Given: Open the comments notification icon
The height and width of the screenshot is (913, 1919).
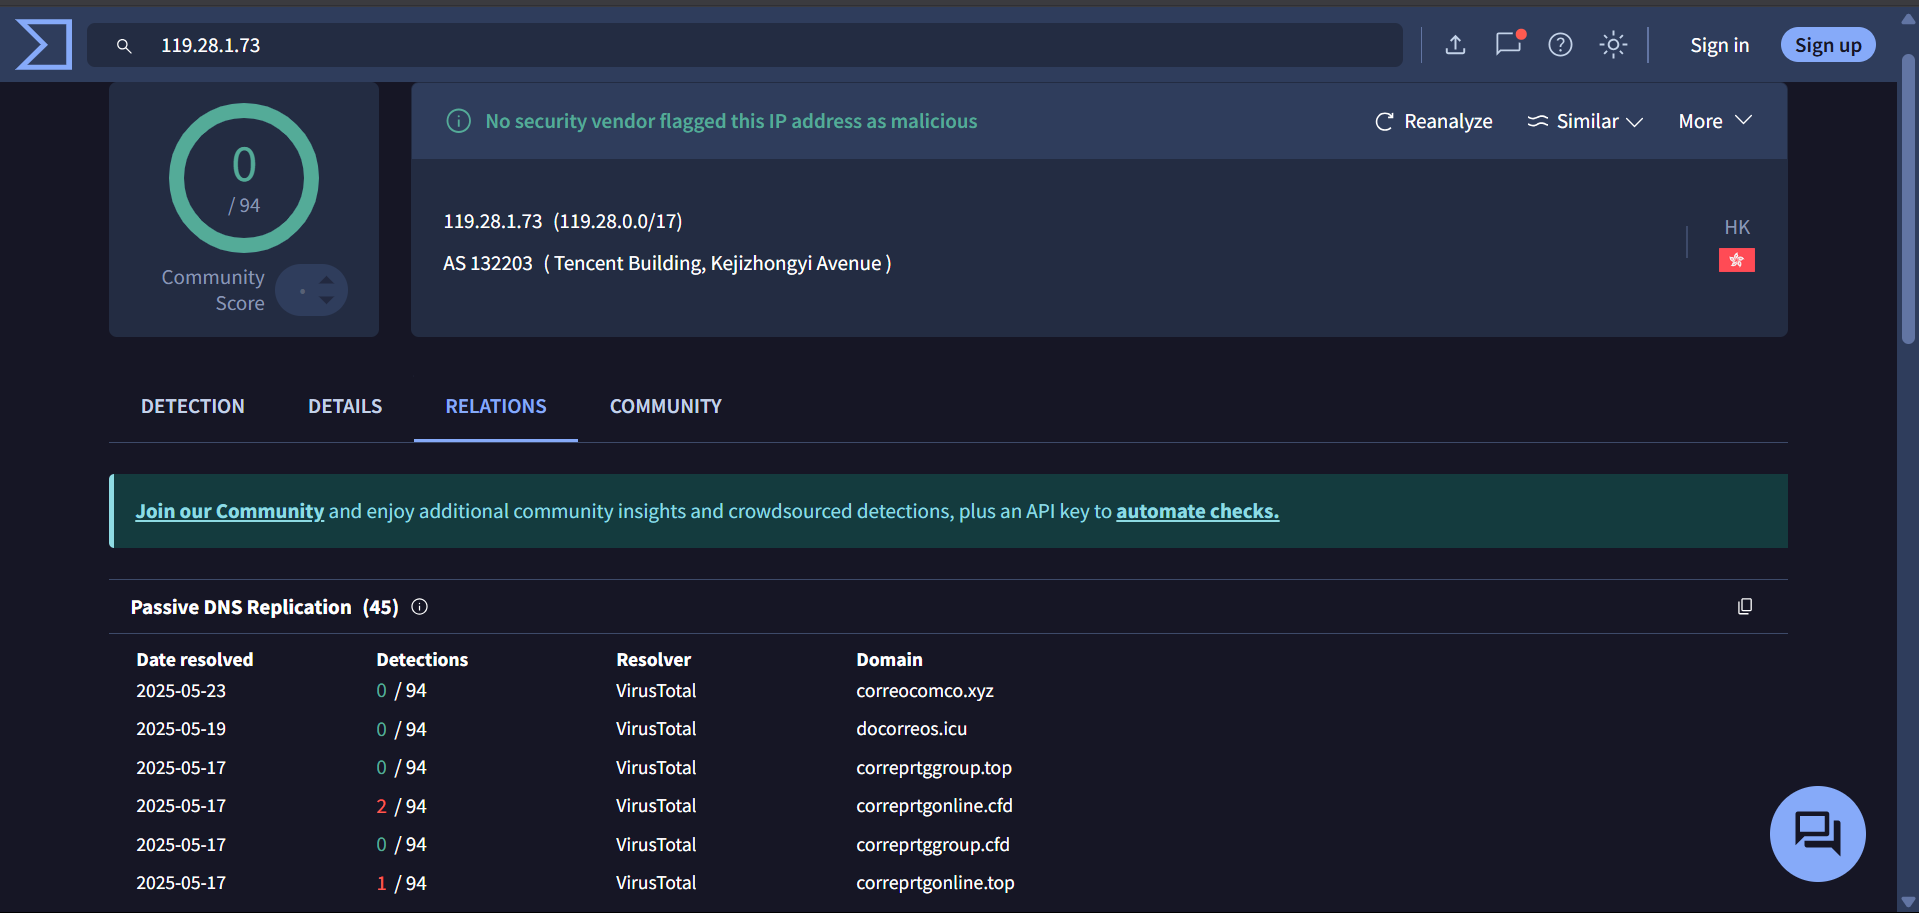Looking at the screenshot, I should tap(1508, 44).
